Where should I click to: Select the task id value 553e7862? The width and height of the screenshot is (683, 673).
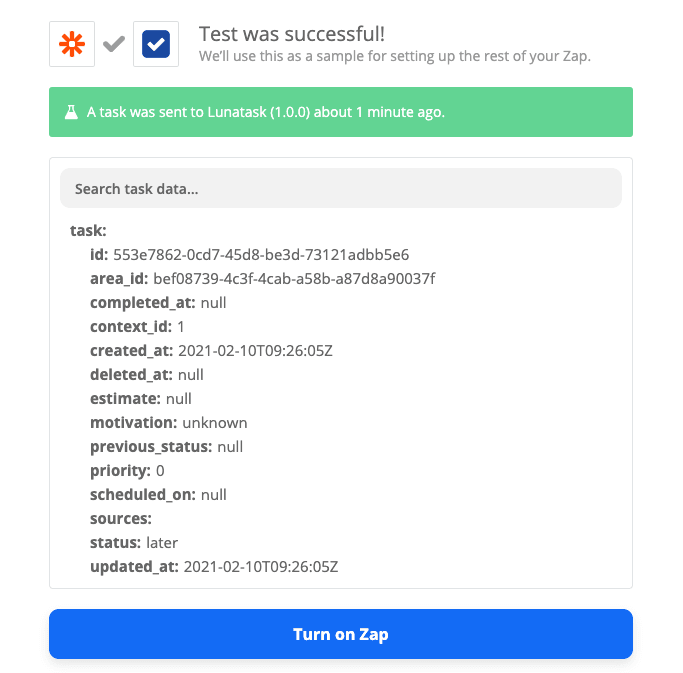261,255
